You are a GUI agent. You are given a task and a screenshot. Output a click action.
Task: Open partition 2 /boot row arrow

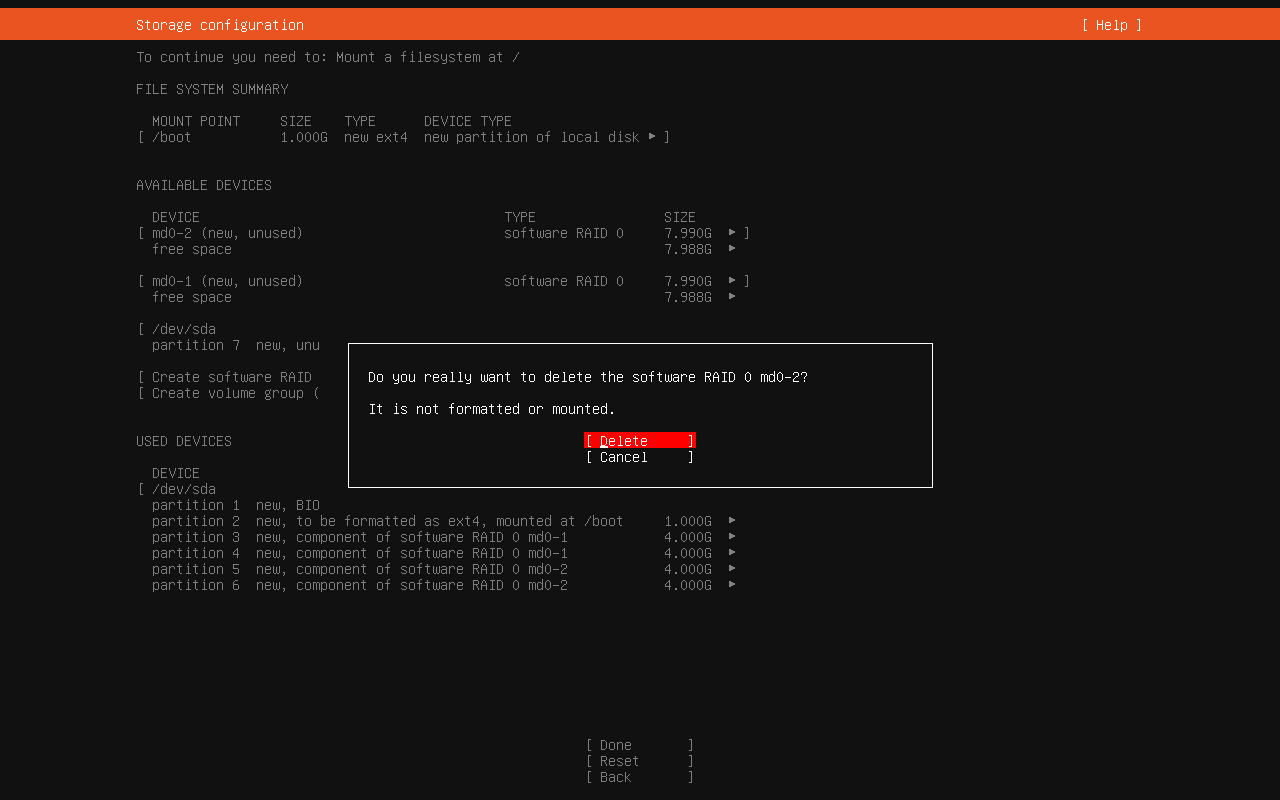[x=732, y=521]
